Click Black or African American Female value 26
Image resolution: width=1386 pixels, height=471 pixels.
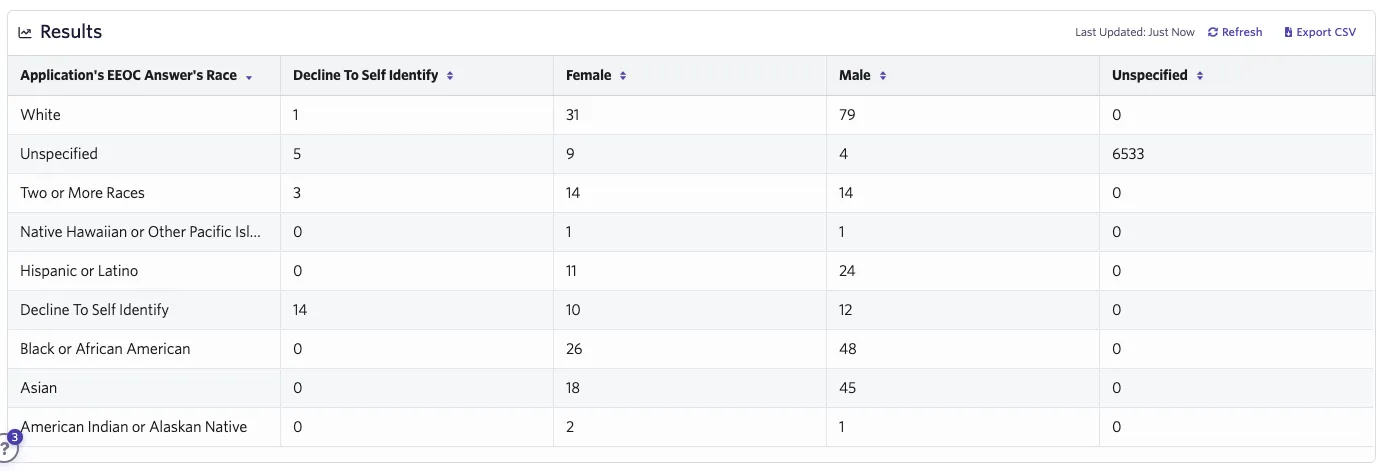pos(574,349)
